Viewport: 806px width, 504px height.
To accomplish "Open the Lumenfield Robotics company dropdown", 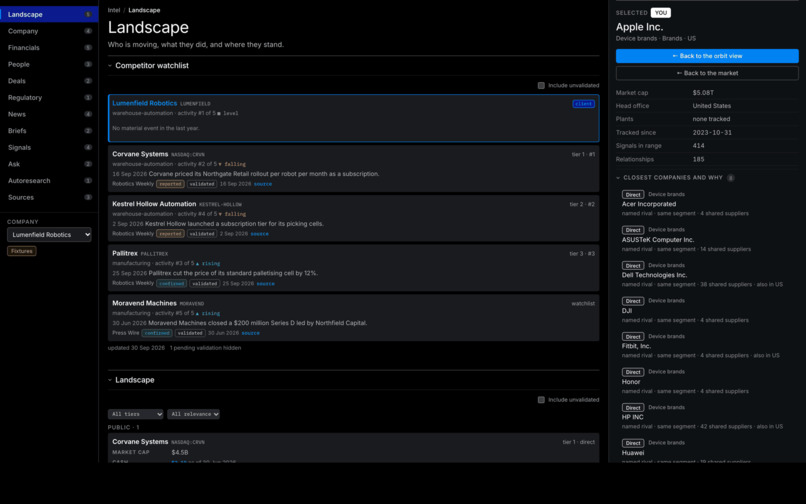I will pyautogui.click(x=49, y=235).
